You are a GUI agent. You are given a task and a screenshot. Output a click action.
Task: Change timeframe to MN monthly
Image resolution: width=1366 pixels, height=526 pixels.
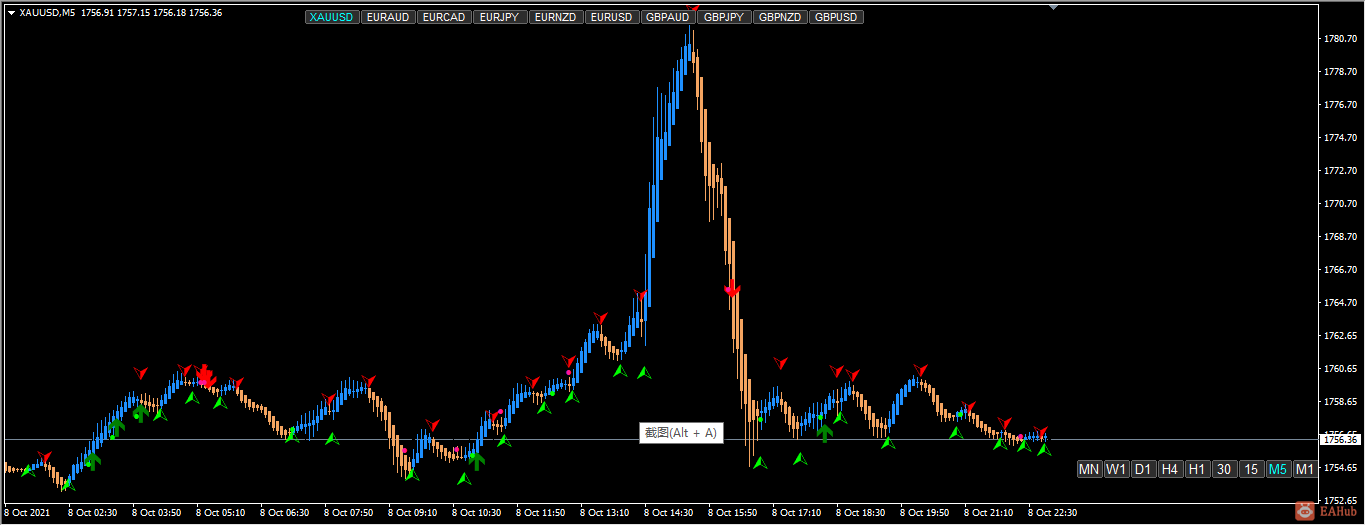click(1089, 469)
